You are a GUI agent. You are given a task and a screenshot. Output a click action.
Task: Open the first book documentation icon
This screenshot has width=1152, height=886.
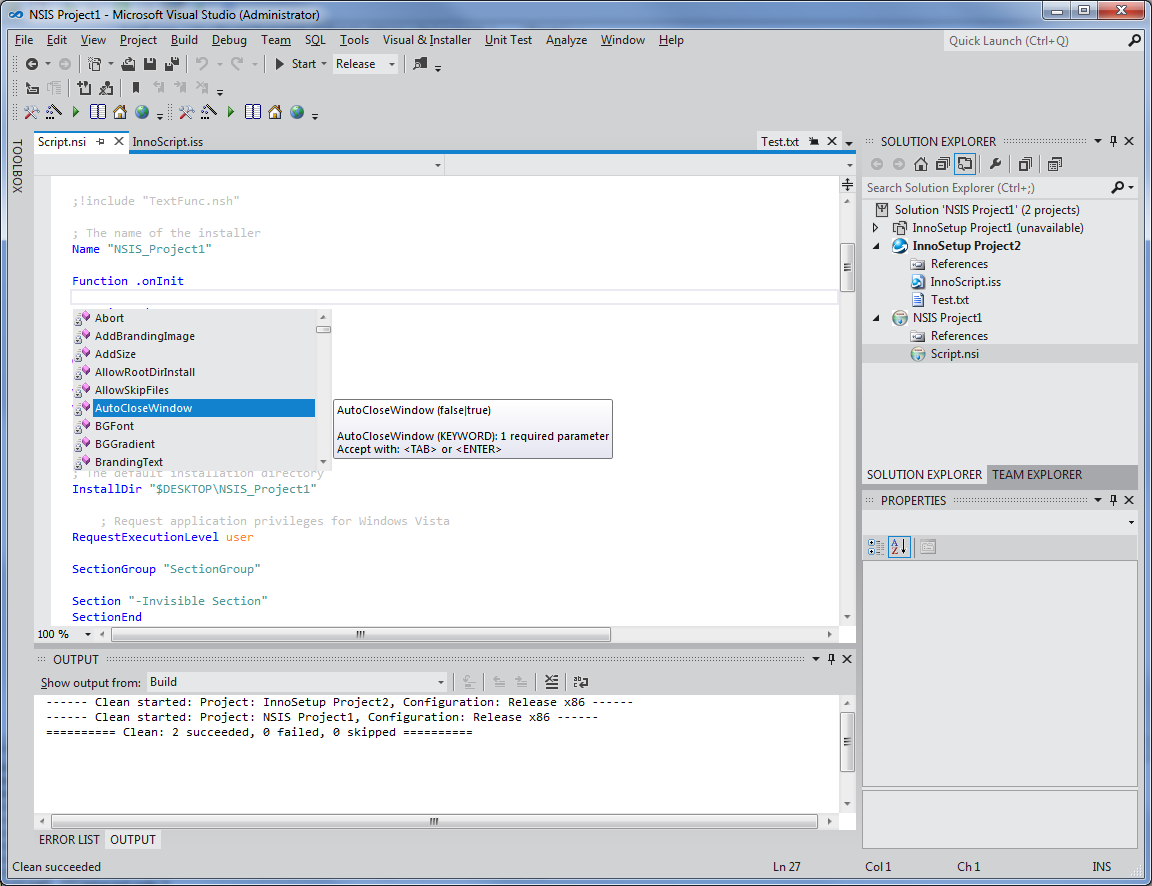(98, 112)
